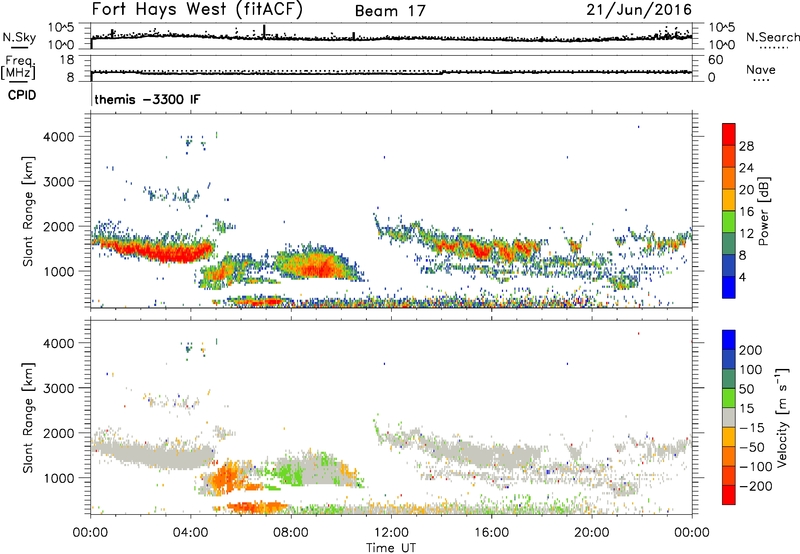This screenshot has width=800, height=554.
Task: Click '4000' tick on power panel
Action: 58,137
